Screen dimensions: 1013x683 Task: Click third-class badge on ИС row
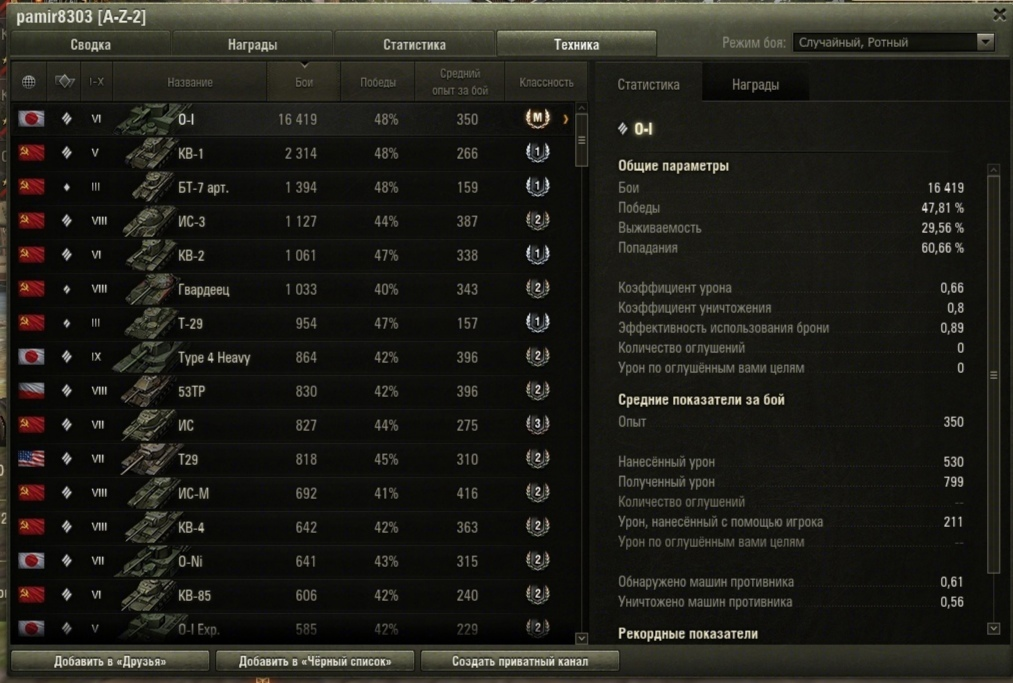click(537, 425)
